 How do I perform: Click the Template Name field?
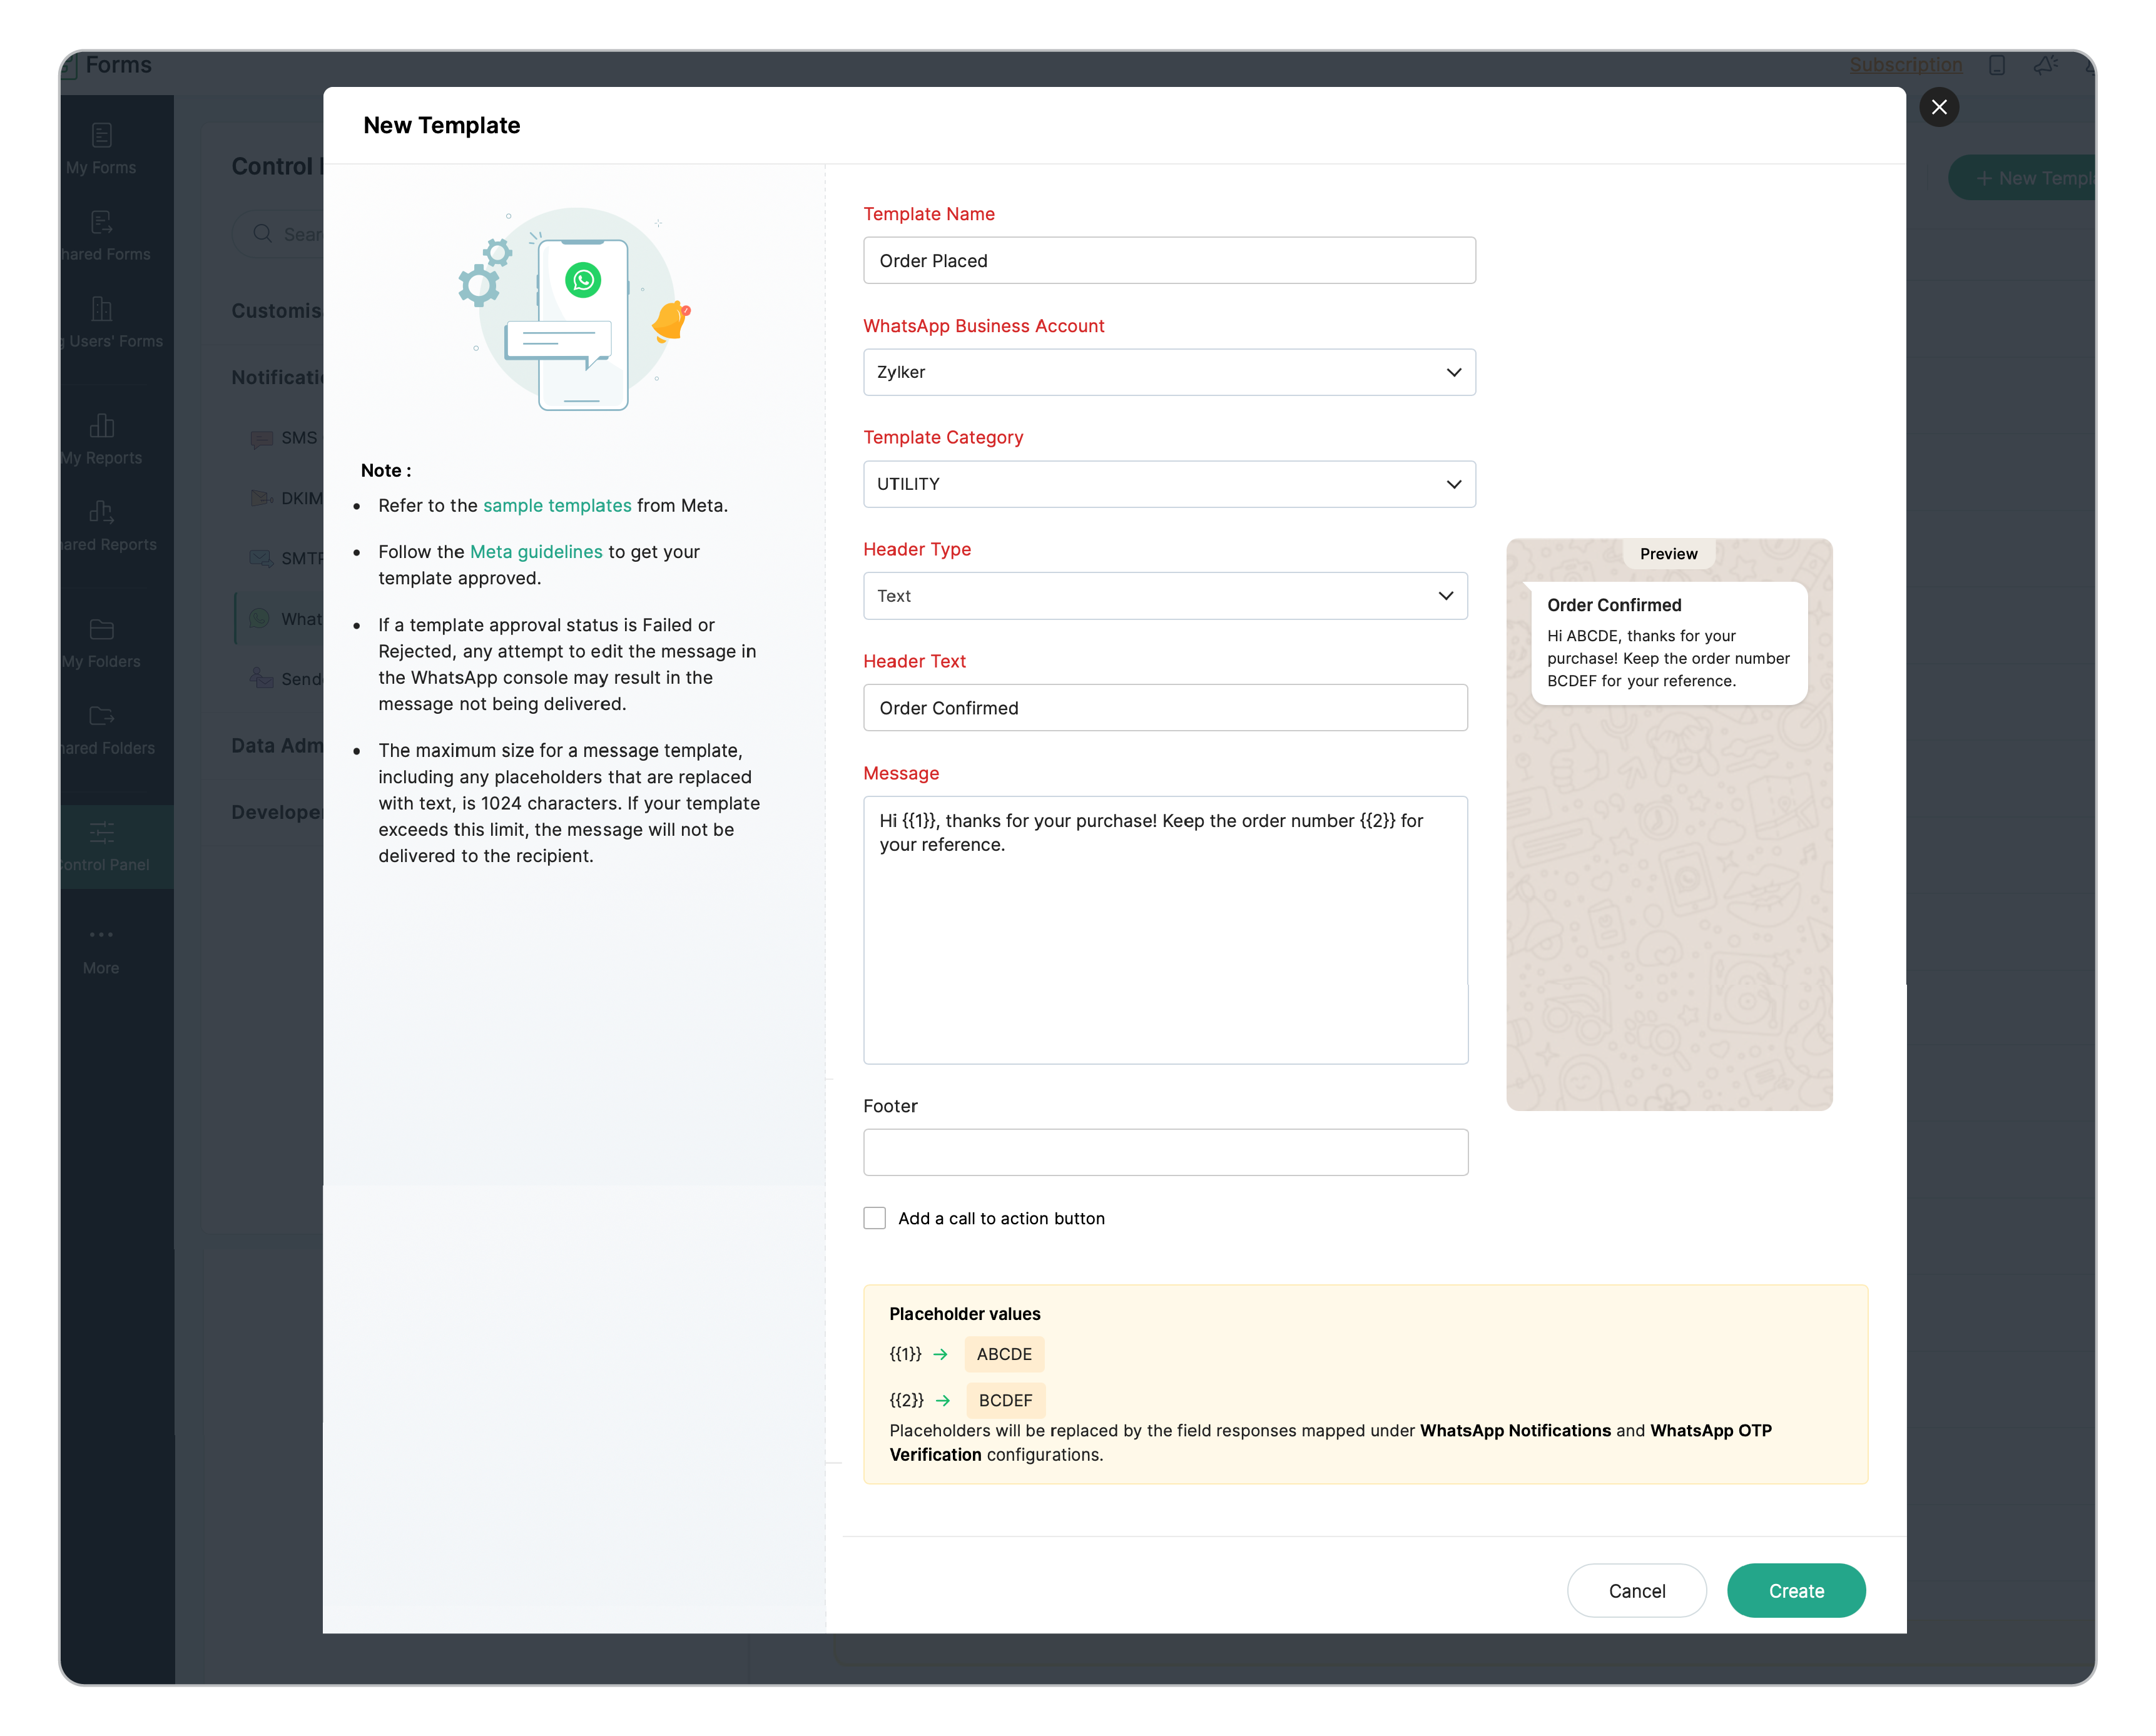[x=1168, y=261]
